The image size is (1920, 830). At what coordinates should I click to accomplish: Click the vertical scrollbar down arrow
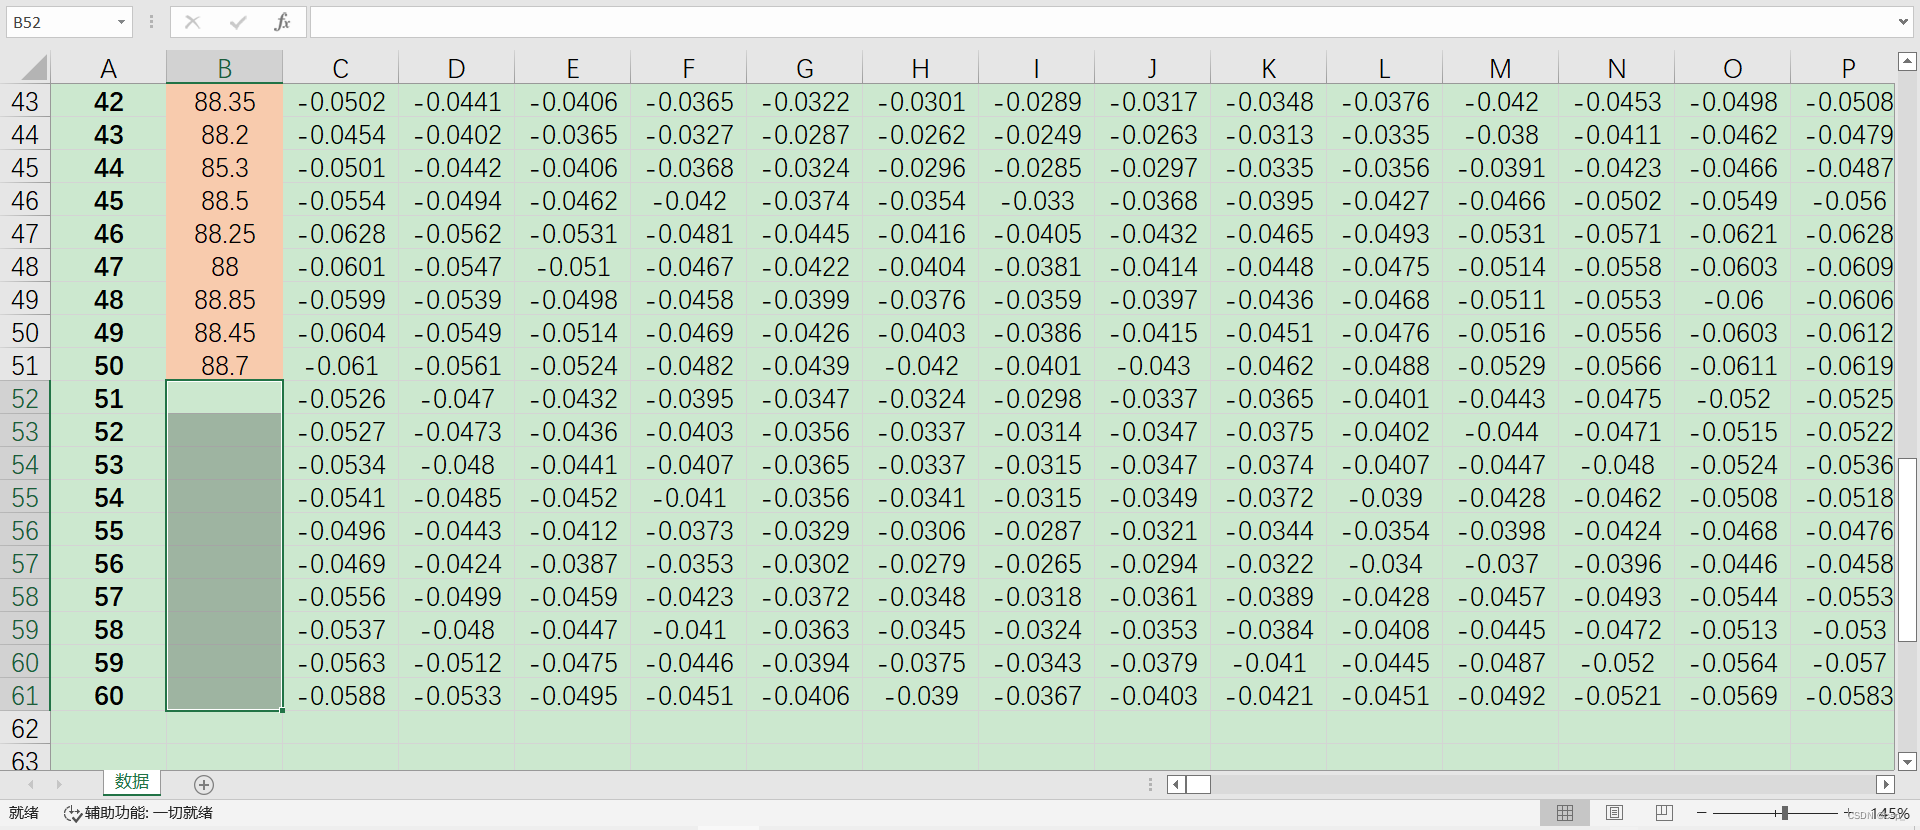point(1907,762)
